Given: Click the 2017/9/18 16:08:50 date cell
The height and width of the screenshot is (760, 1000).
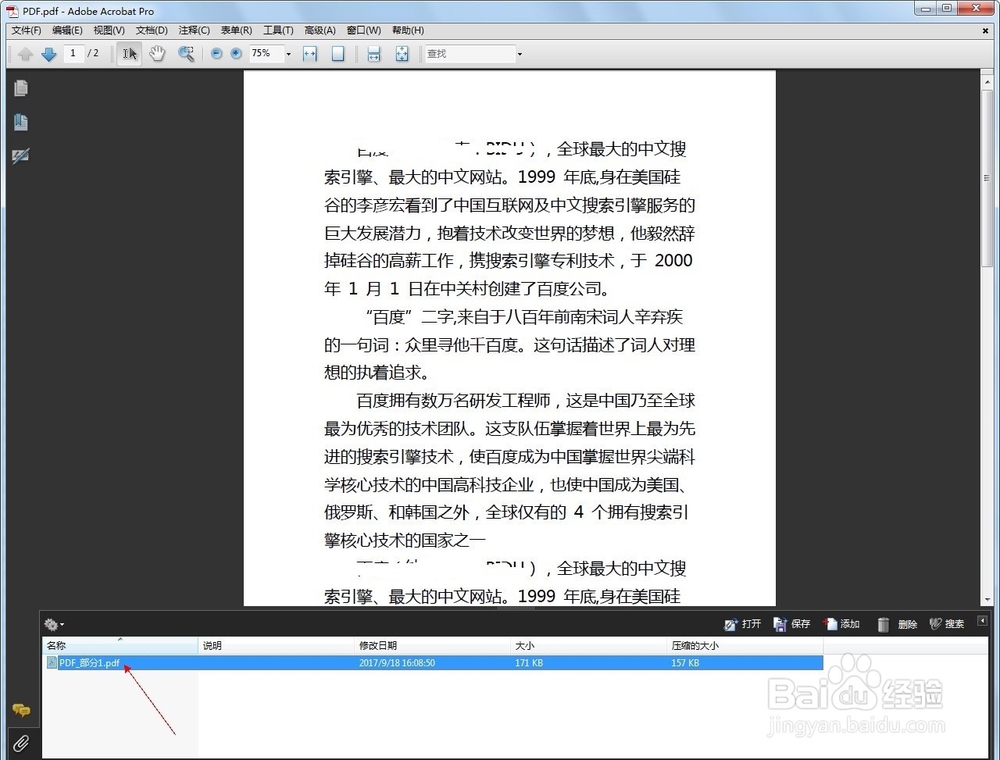Looking at the screenshot, I should (397, 663).
